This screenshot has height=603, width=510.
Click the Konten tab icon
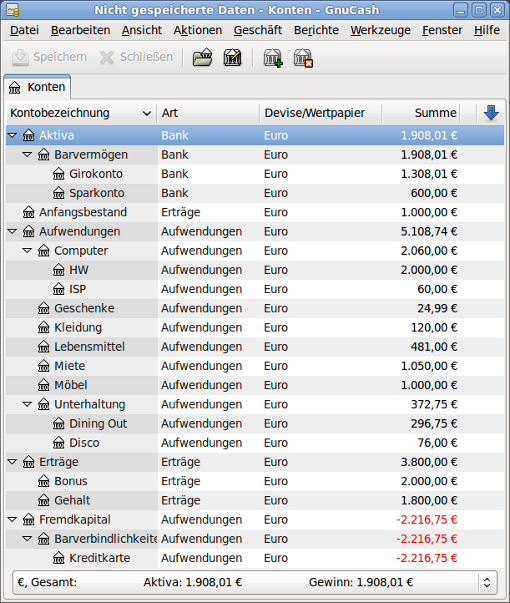[15, 88]
